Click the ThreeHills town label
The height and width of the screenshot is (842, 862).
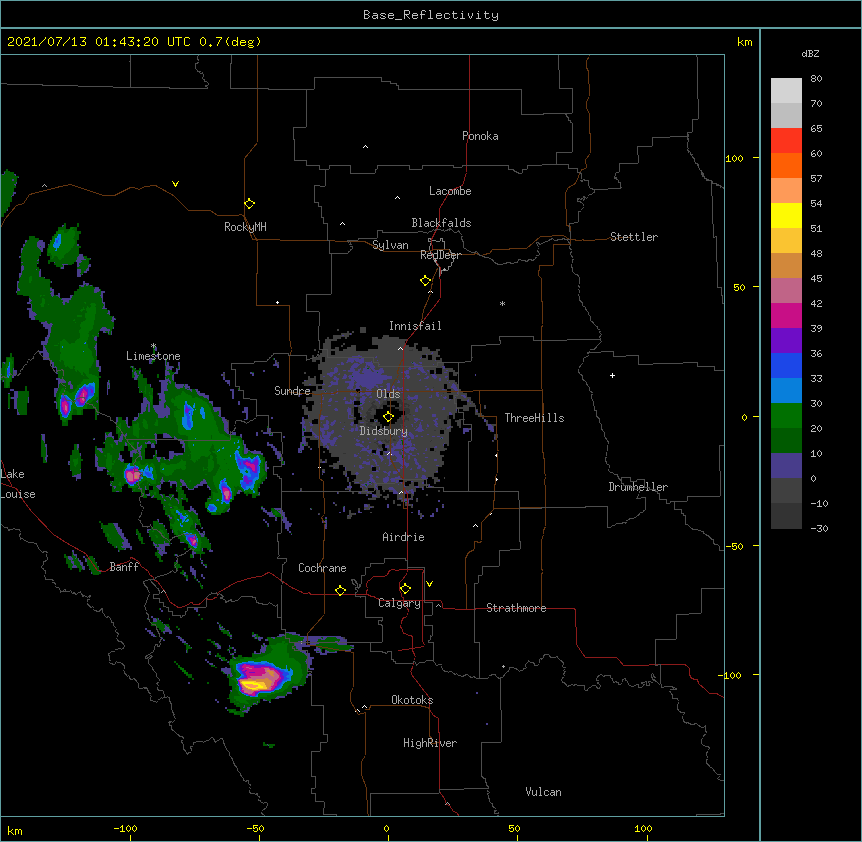point(534,418)
